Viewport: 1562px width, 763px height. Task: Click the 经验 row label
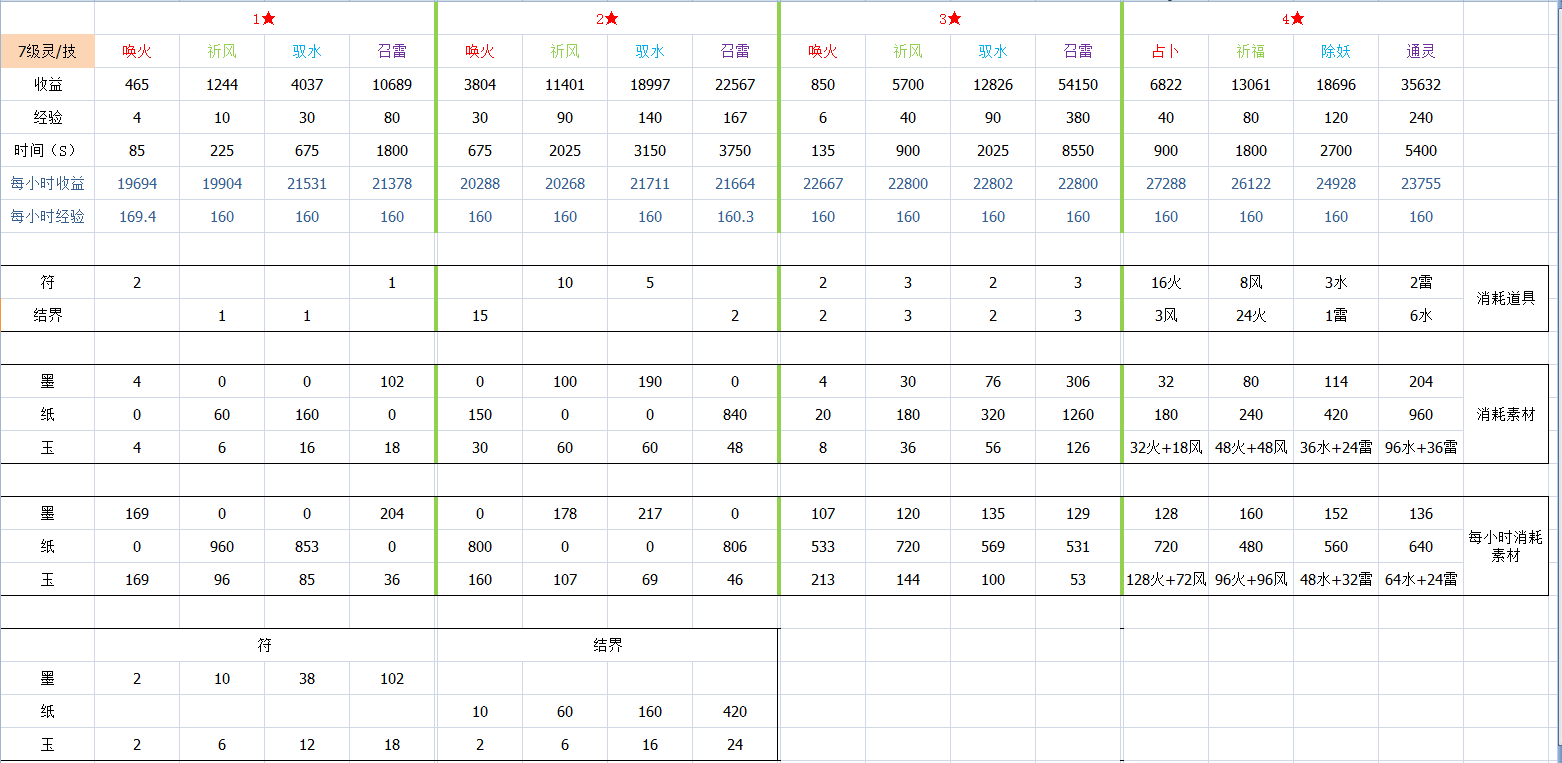click(48, 117)
